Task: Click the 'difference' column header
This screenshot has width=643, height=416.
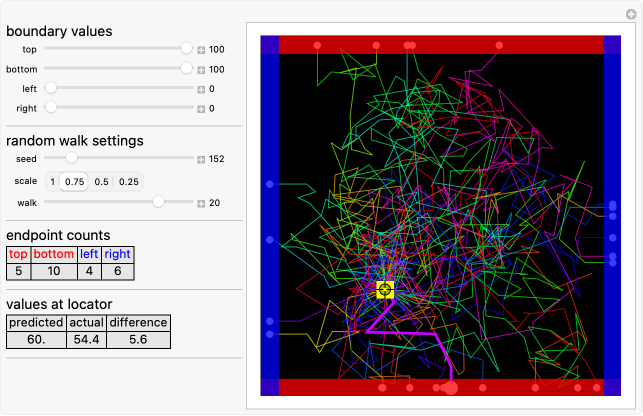Action: pyautogui.click(x=138, y=323)
